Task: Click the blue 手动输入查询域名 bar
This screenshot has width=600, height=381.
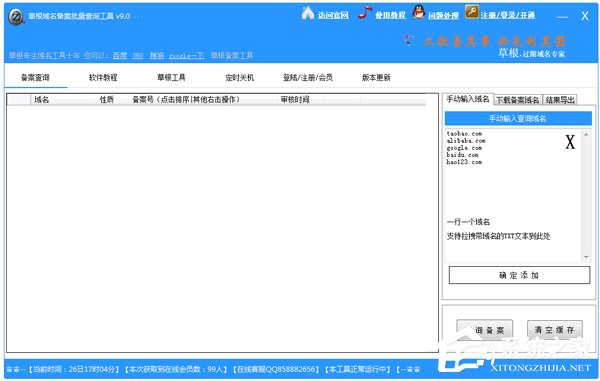Action: tap(518, 119)
